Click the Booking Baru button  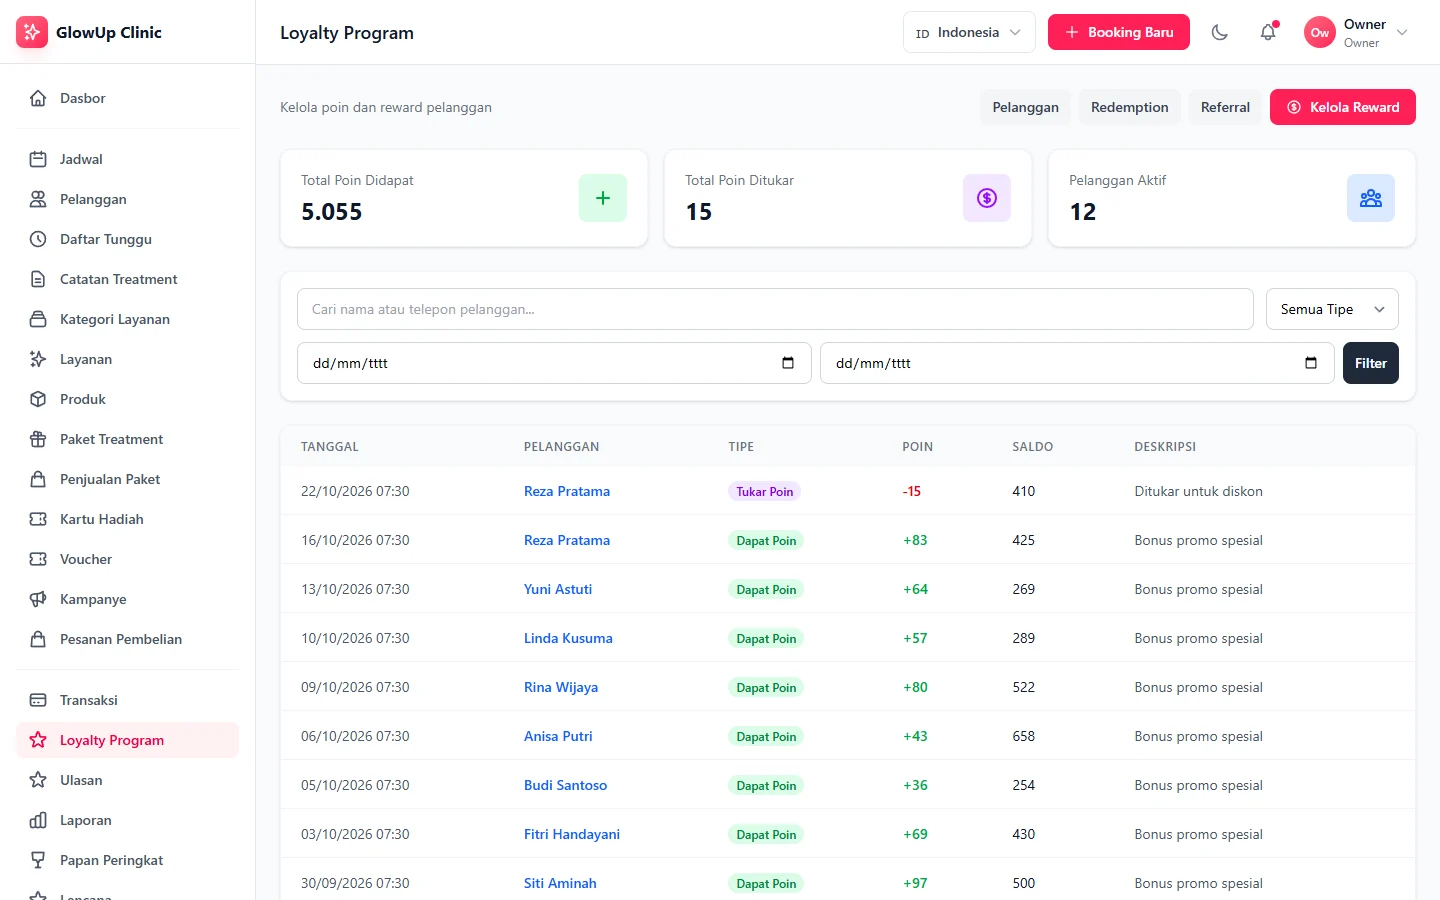[1119, 32]
